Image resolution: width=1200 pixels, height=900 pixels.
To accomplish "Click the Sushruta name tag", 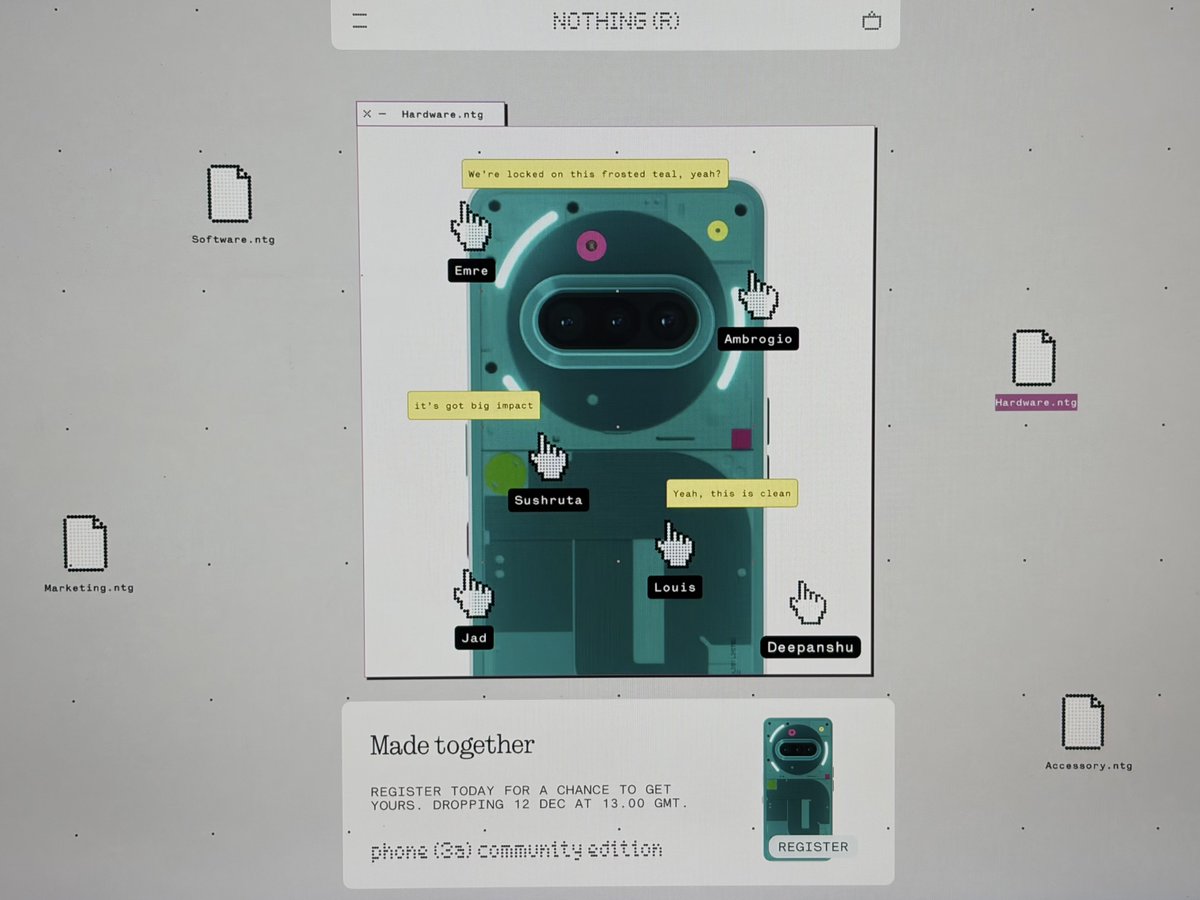I will [548, 500].
